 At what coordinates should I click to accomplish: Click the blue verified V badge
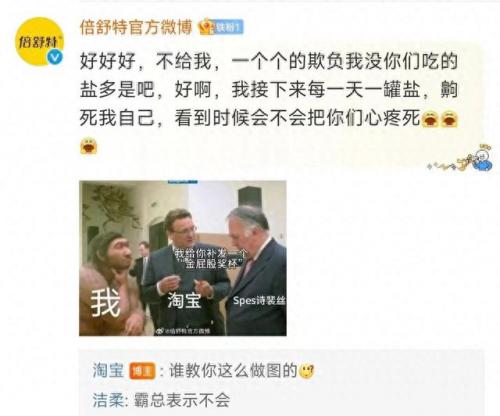tap(55, 57)
